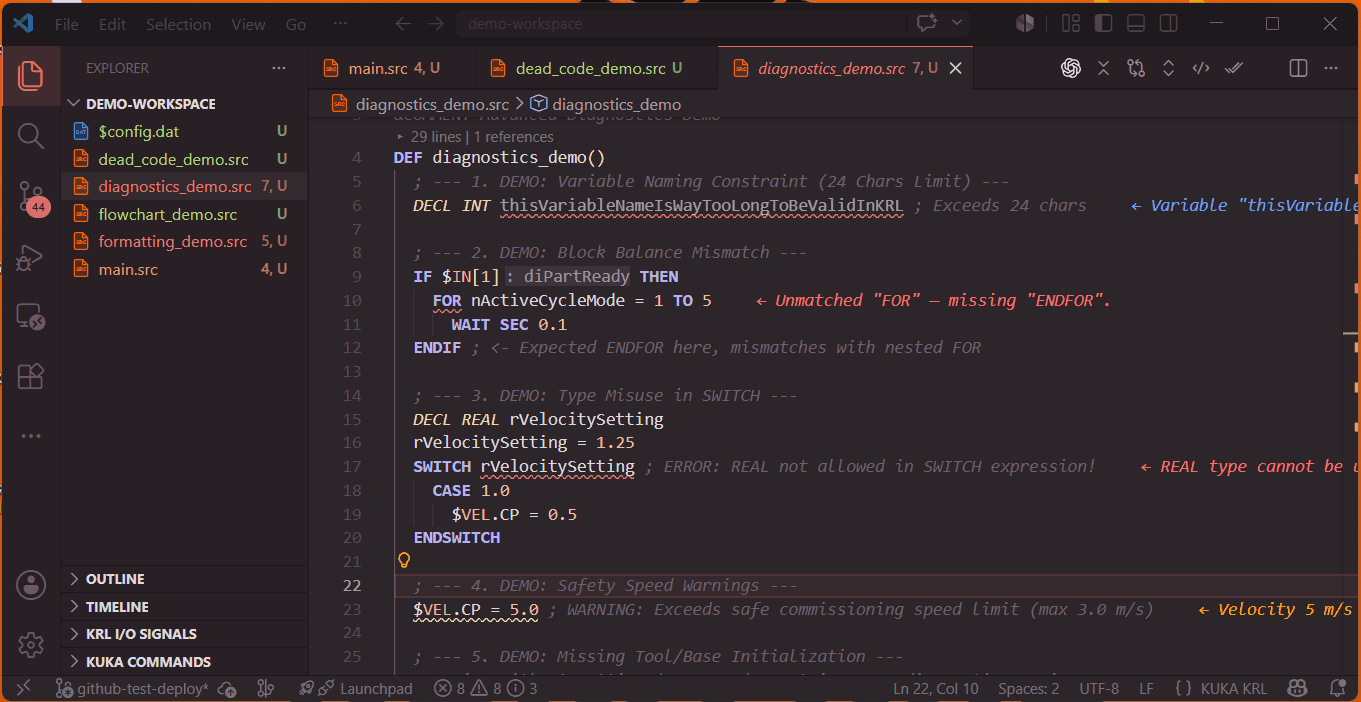
Task: Click the code brackets icon in editor toolbar
Action: pyautogui.click(x=1201, y=68)
